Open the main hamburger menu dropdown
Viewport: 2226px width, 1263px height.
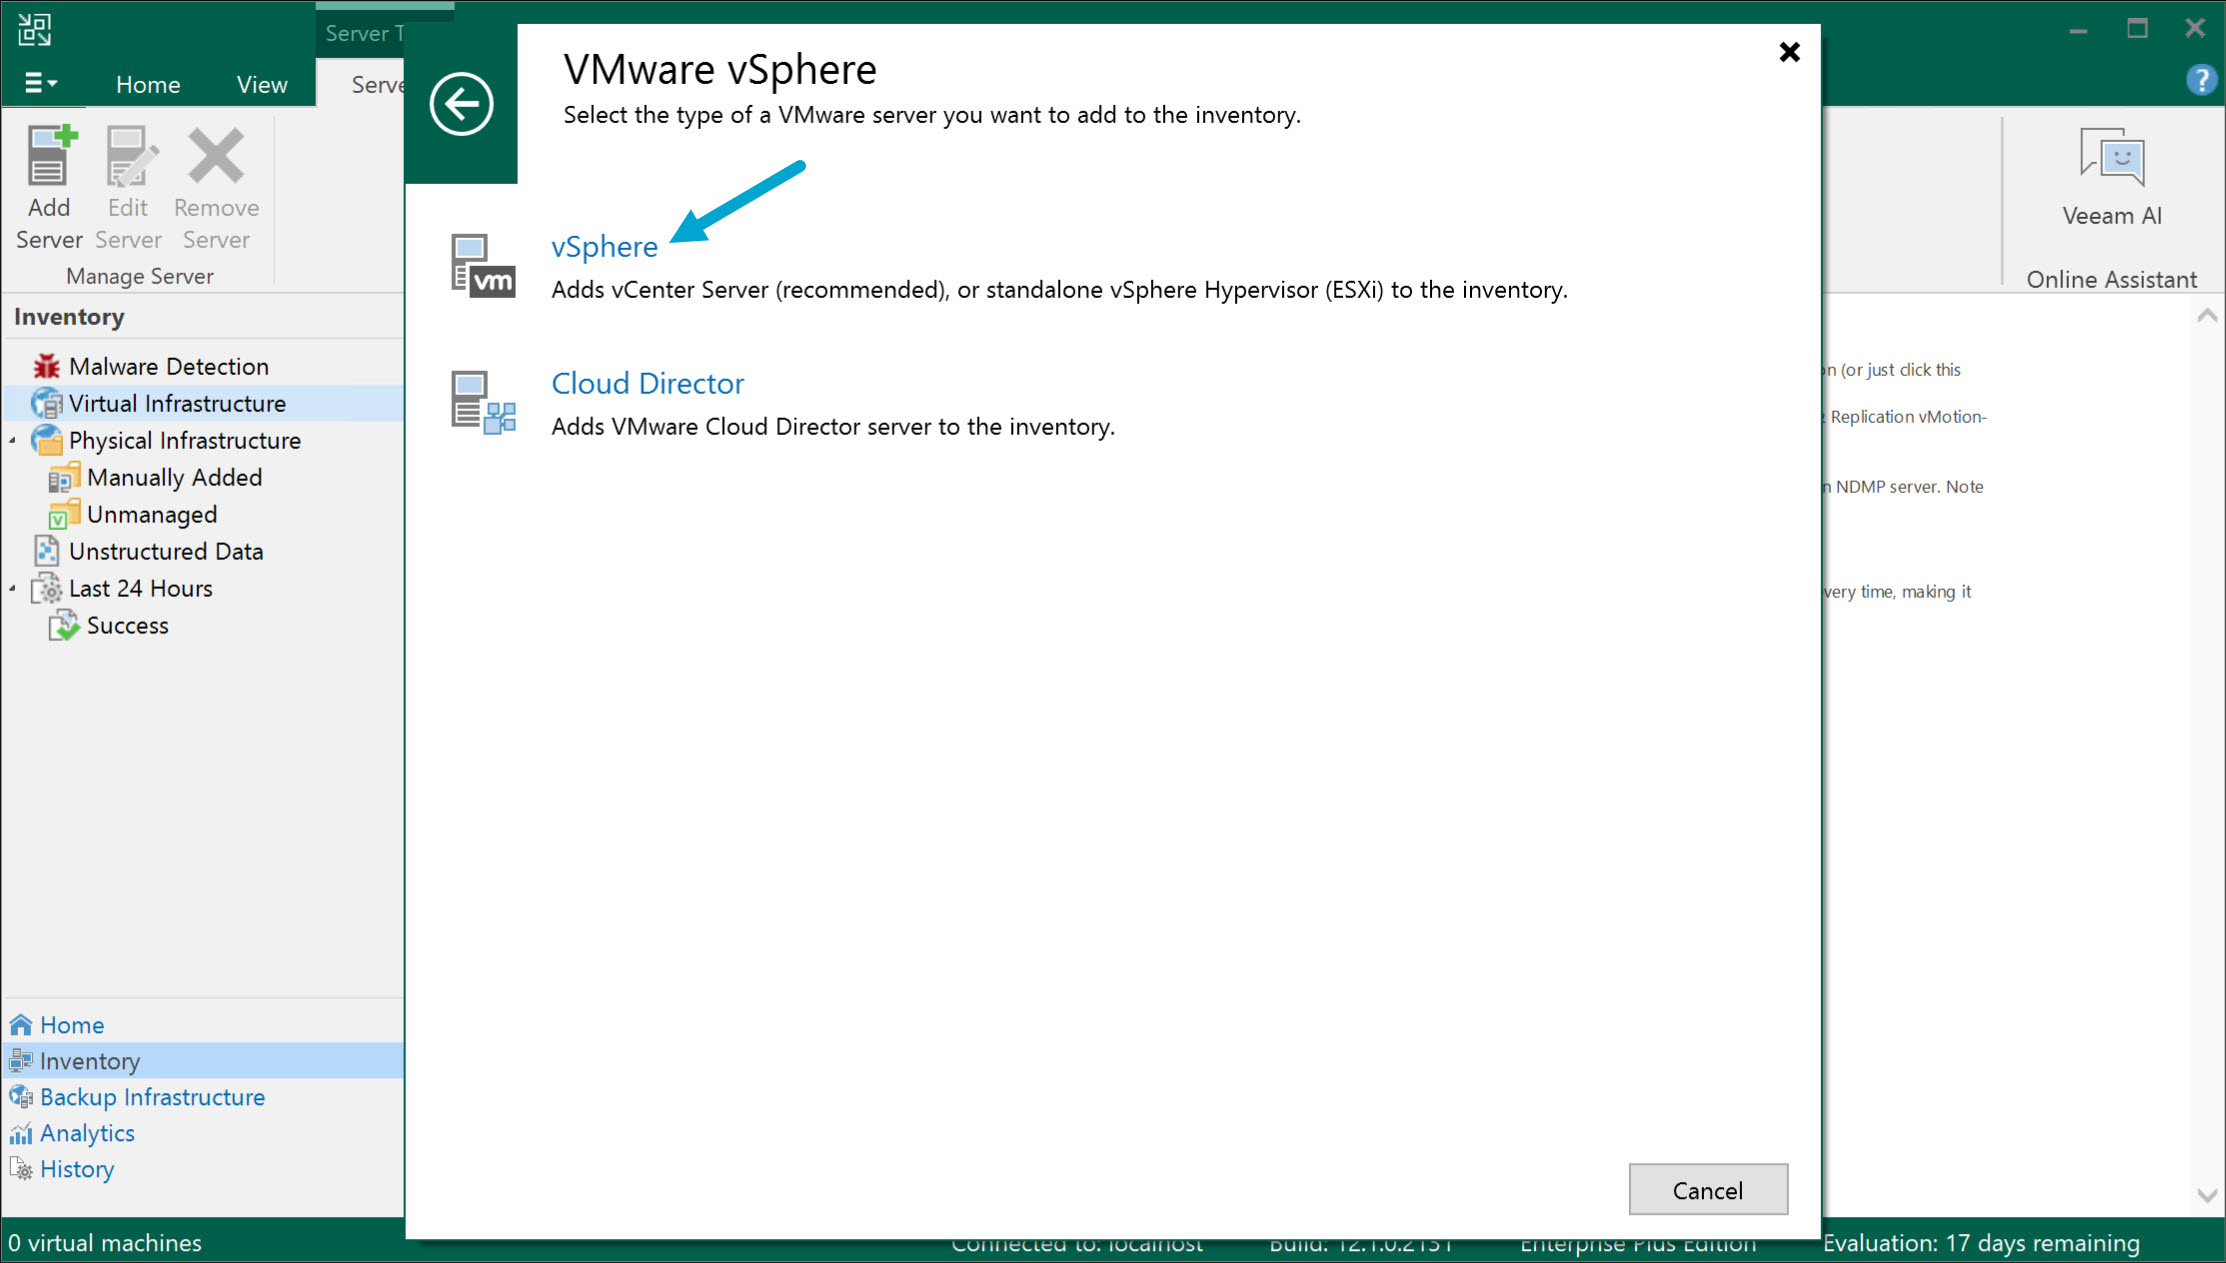40,83
